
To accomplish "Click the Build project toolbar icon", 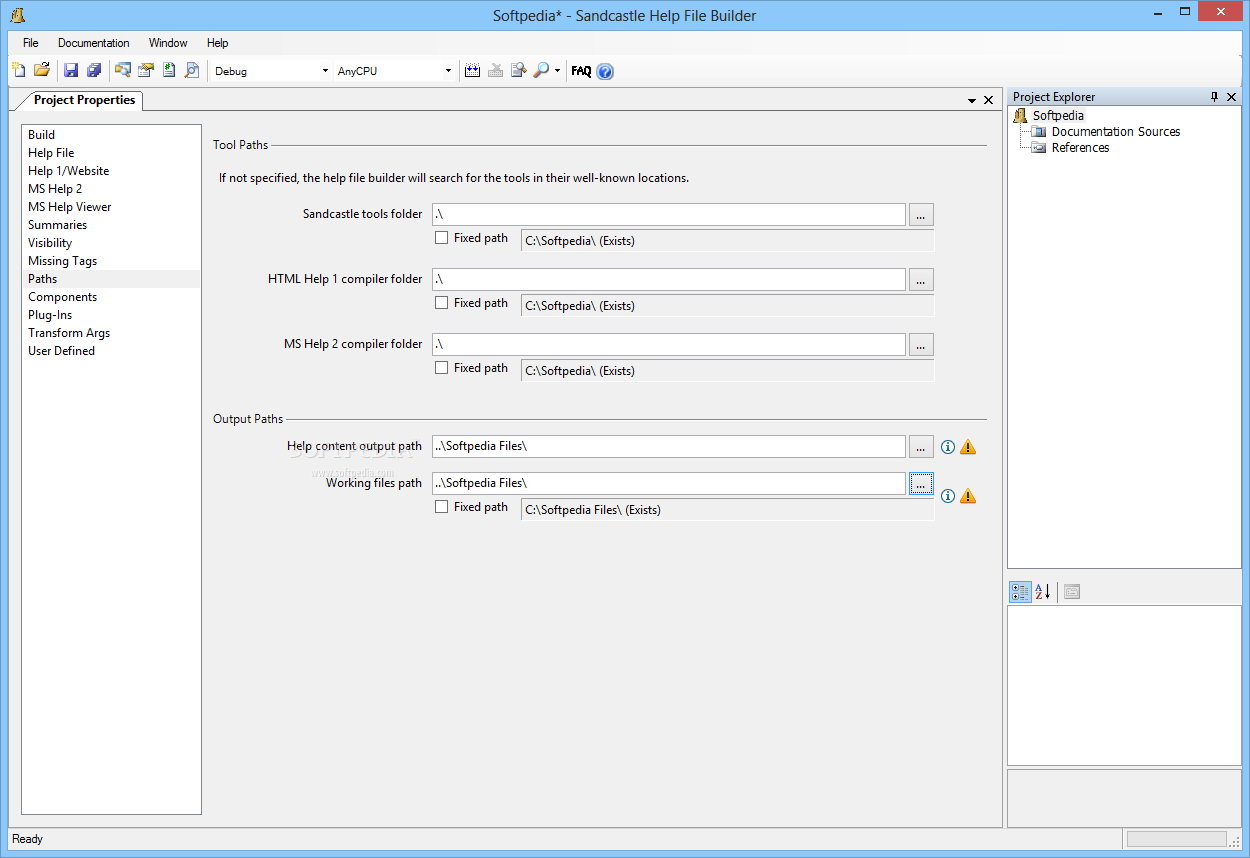I will pos(473,70).
